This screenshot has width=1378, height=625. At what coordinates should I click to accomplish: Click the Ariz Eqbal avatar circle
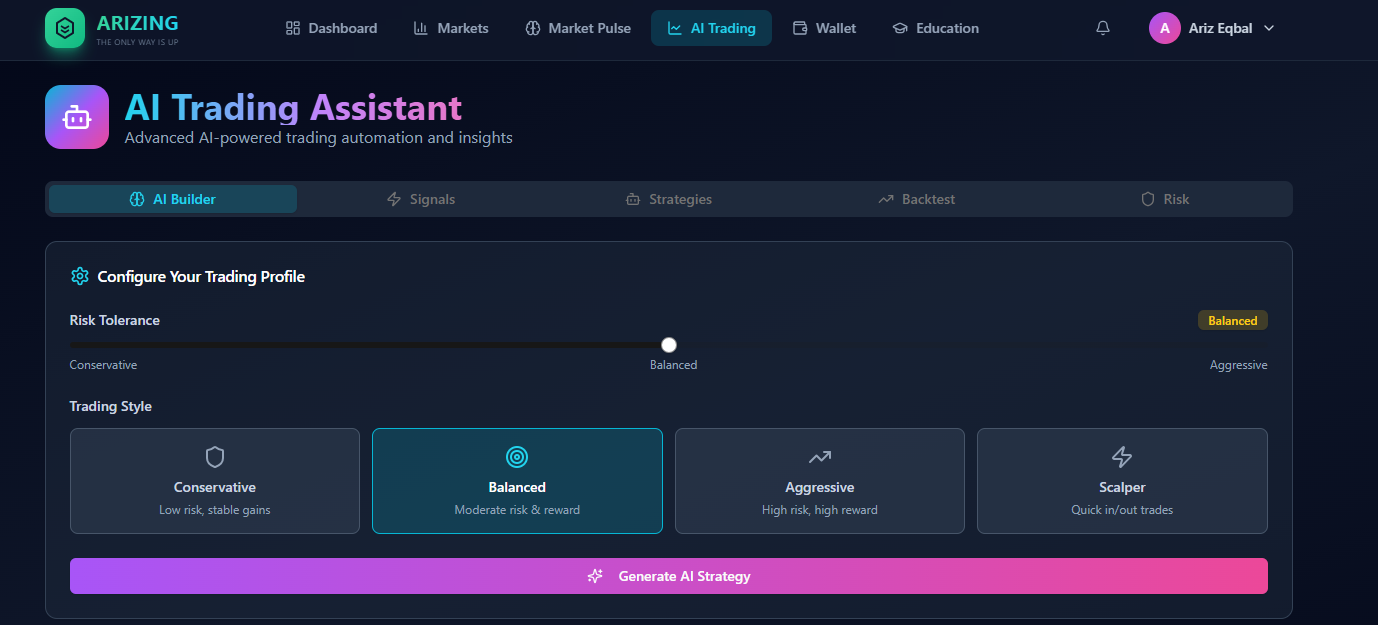1165,28
